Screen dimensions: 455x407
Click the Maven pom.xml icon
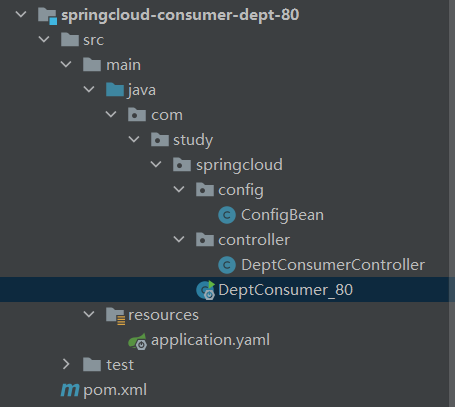click(70, 390)
